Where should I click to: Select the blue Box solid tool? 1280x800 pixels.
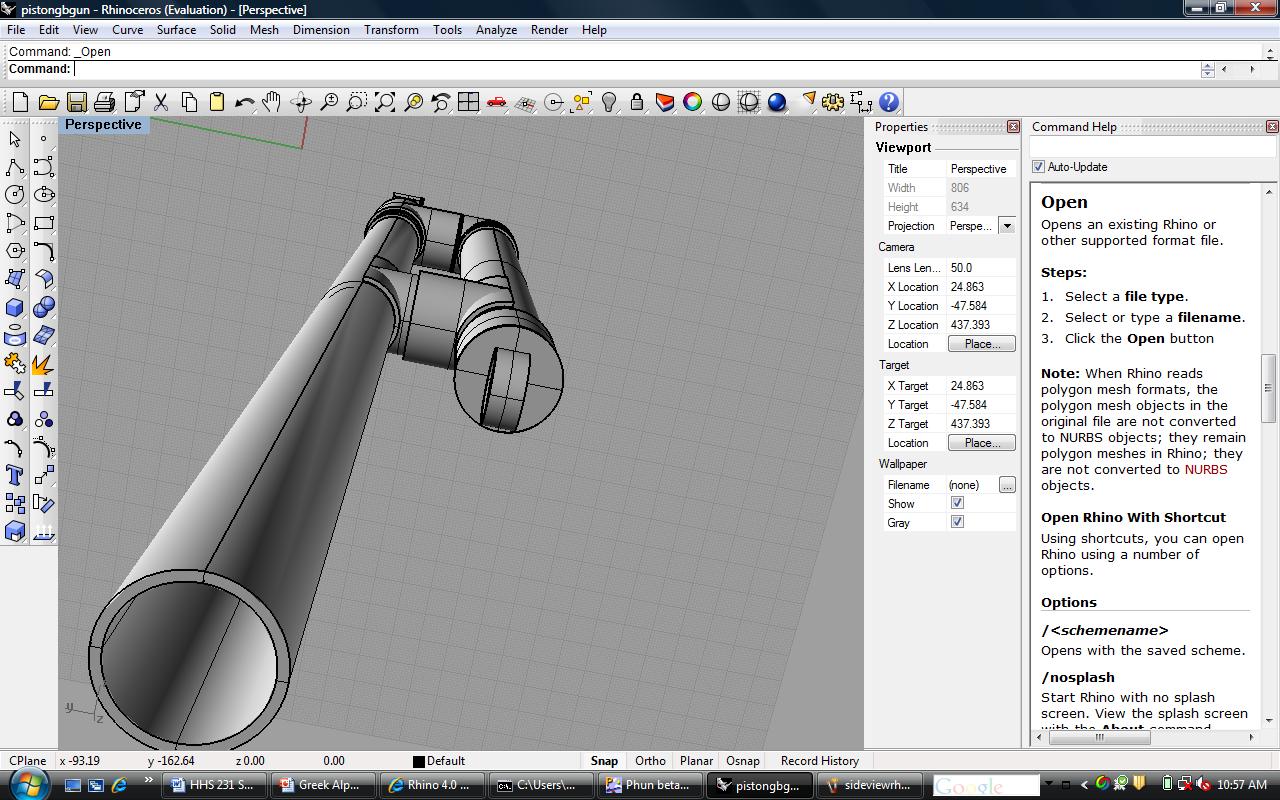pyautogui.click(x=15, y=307)
